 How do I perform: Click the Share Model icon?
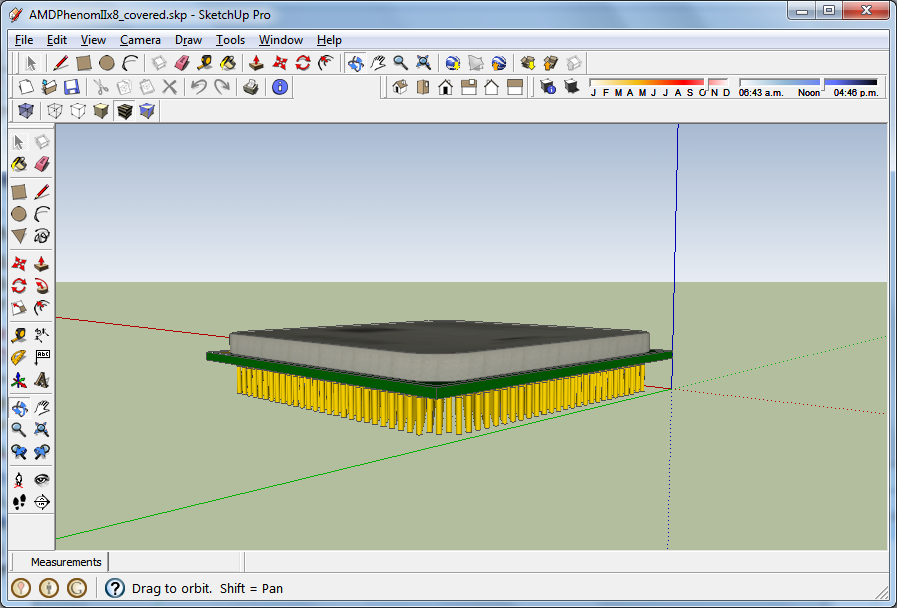550,63
